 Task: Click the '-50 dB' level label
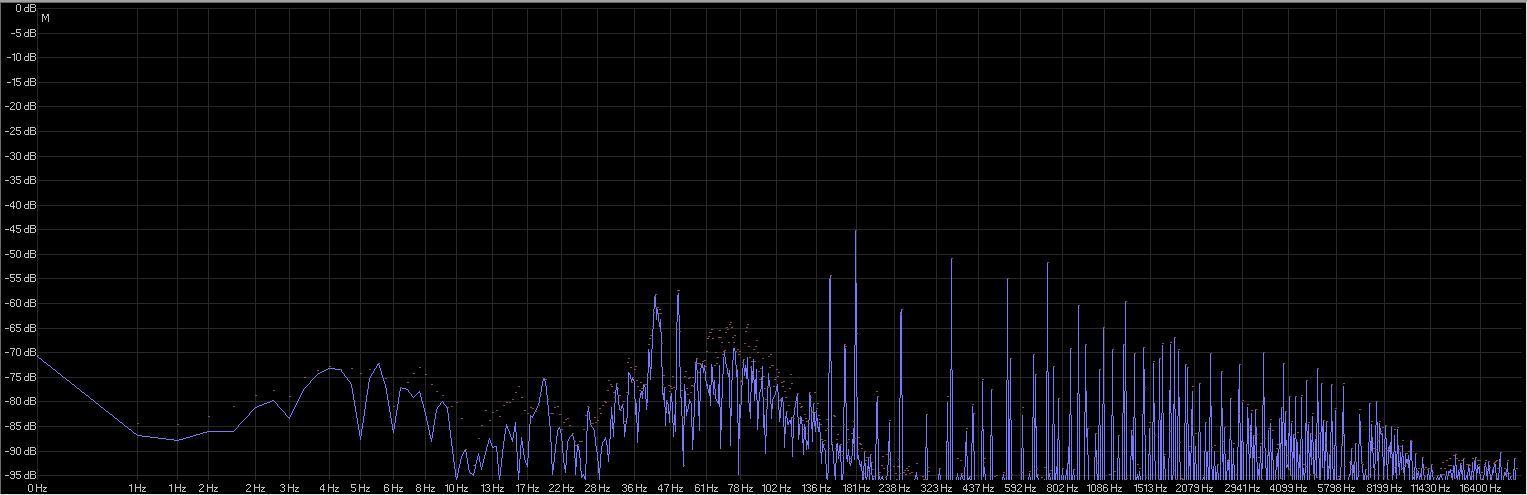click(21, 254)
